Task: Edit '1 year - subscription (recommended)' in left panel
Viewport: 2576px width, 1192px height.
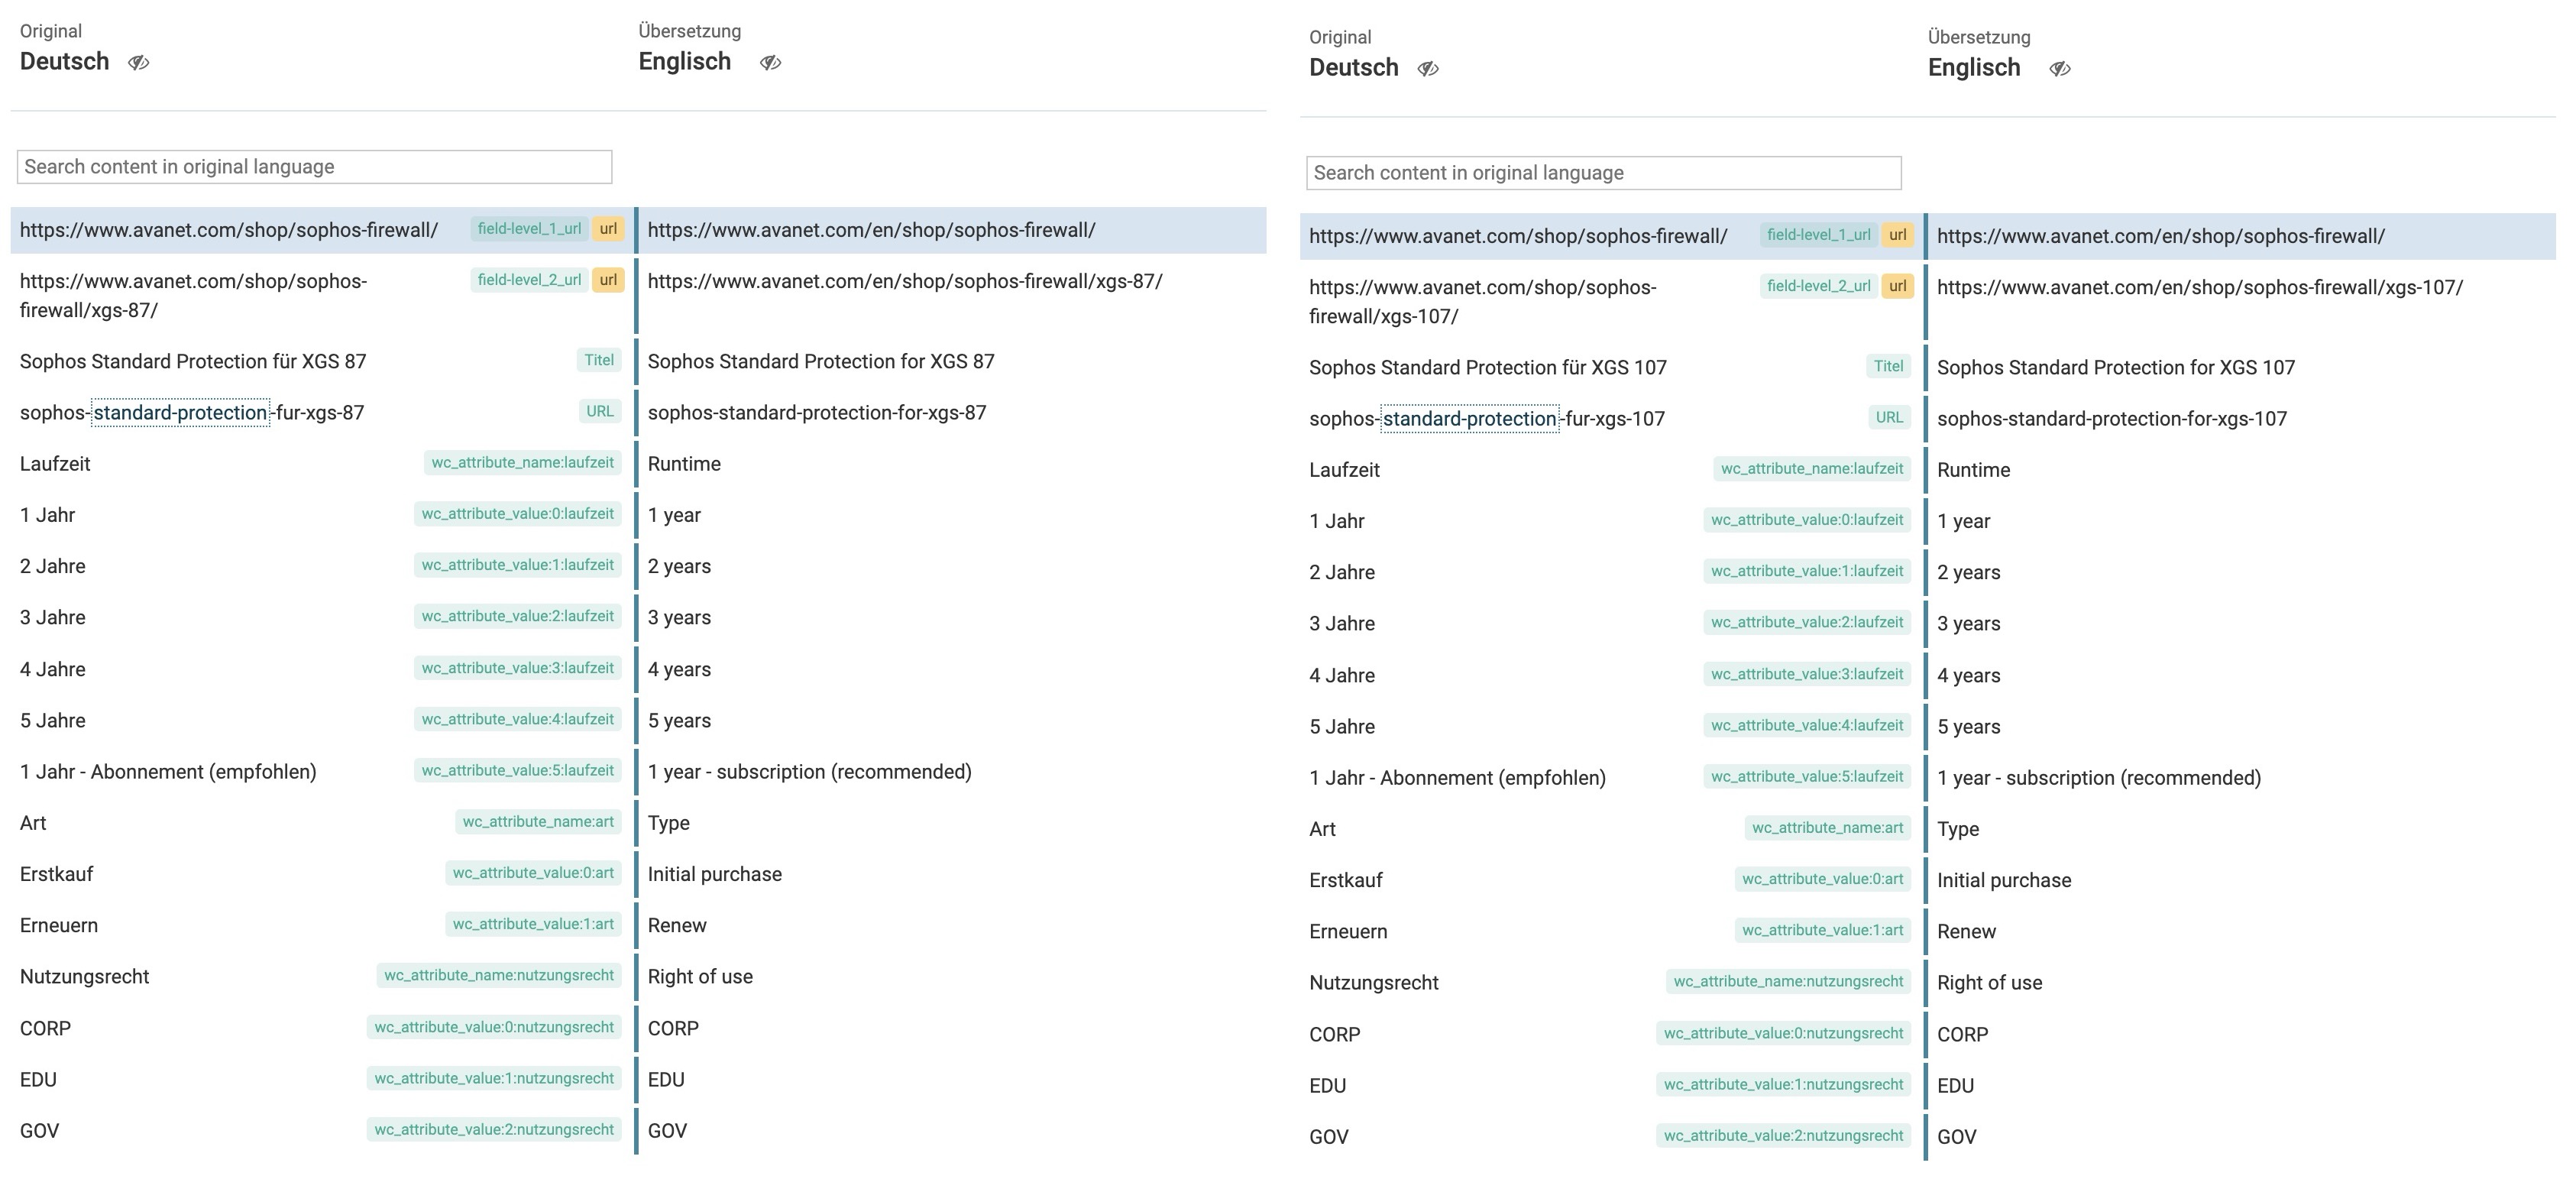Action: (809, 772)
